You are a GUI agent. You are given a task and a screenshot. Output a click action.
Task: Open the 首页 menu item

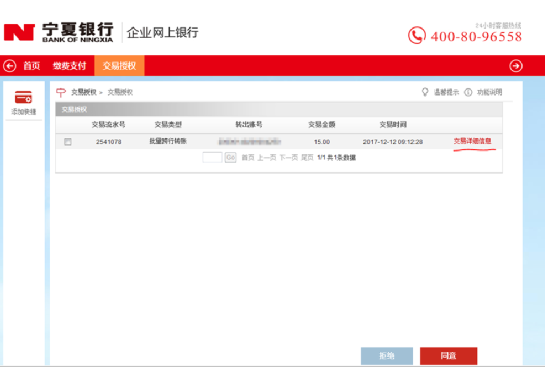(x=32, y=66)
